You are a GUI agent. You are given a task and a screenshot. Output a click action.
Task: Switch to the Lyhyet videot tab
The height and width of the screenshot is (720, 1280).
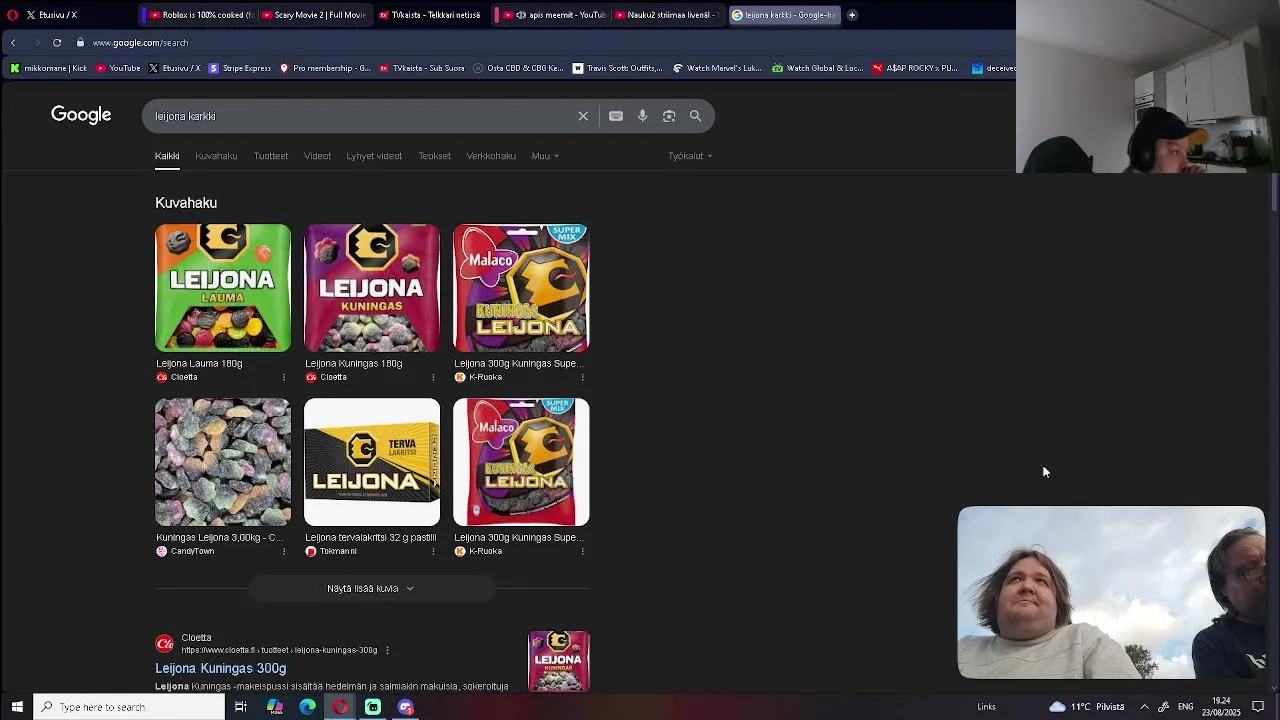click(x=374, y=156)
